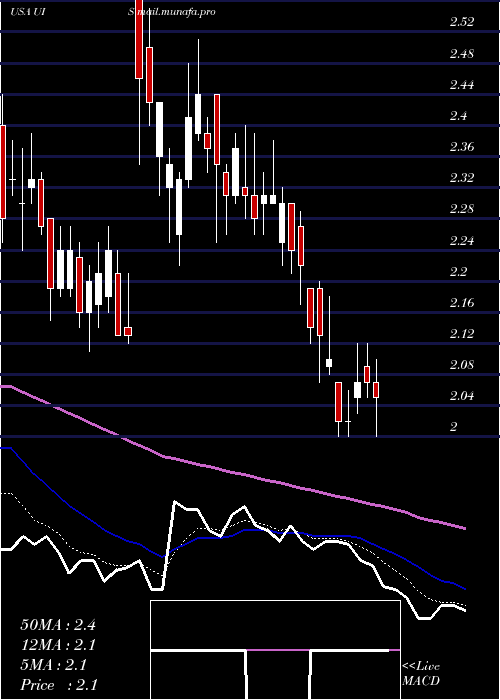Click the '5MA : 2.1' legend entry
This screenshot has height=700, width=500.
click(x=54, y=665)
